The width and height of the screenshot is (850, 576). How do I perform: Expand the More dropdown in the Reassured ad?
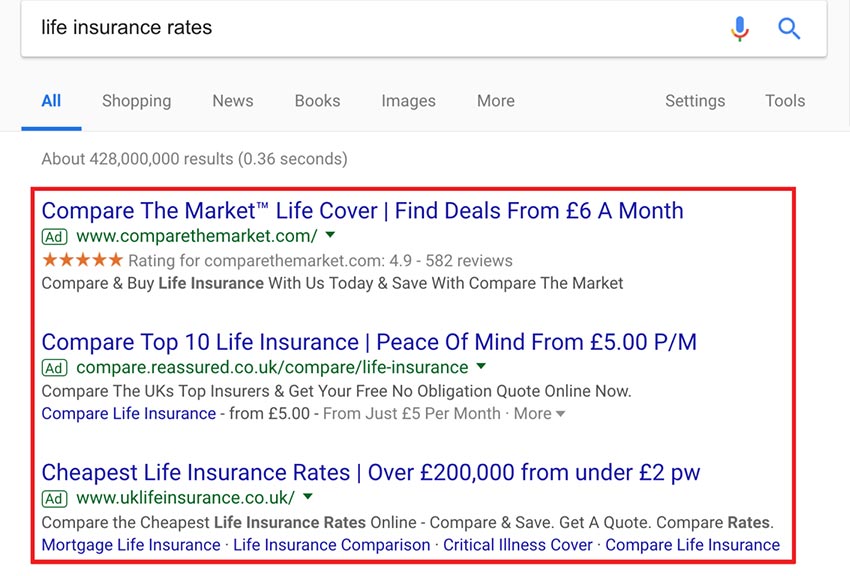coord(539,413)
